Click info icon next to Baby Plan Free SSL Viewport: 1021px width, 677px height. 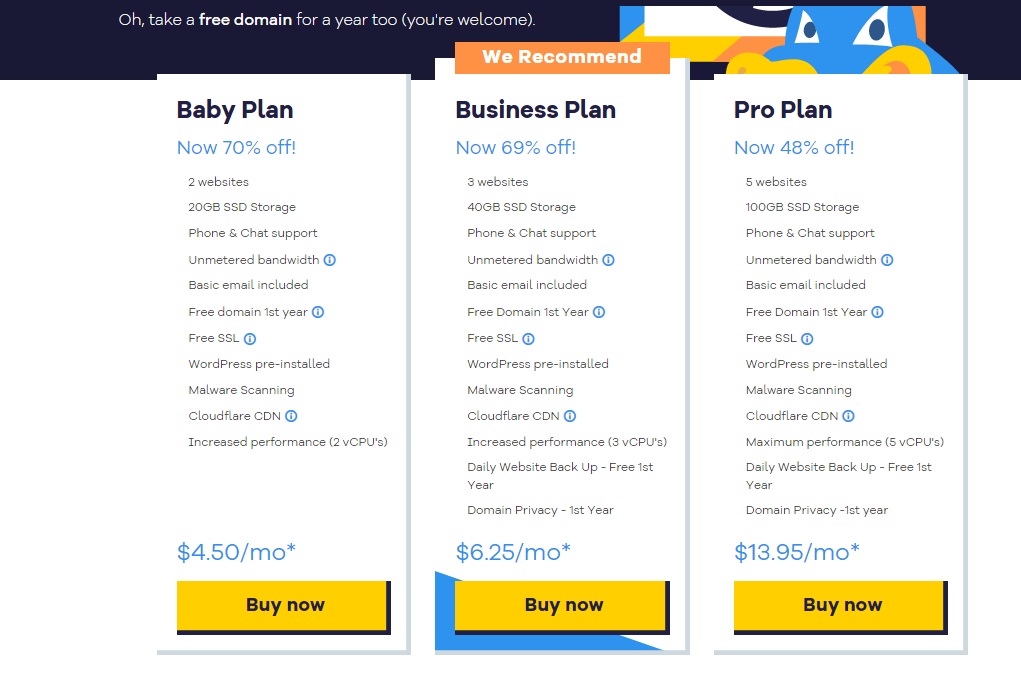tap(250, 338)
